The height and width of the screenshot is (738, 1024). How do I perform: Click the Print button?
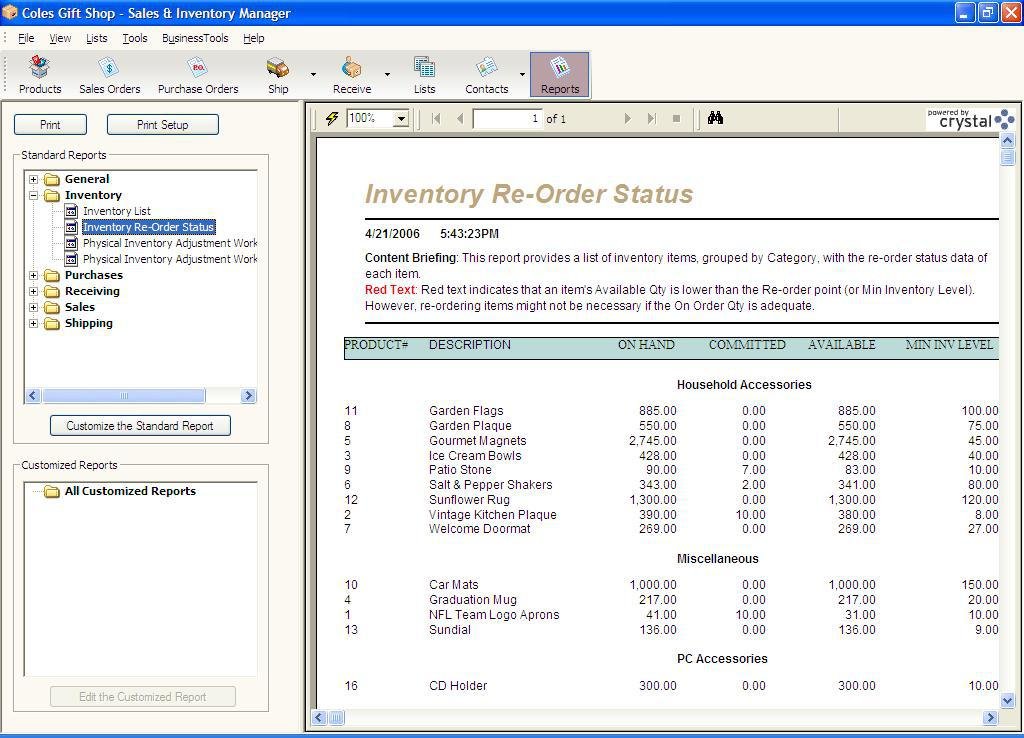50,125
